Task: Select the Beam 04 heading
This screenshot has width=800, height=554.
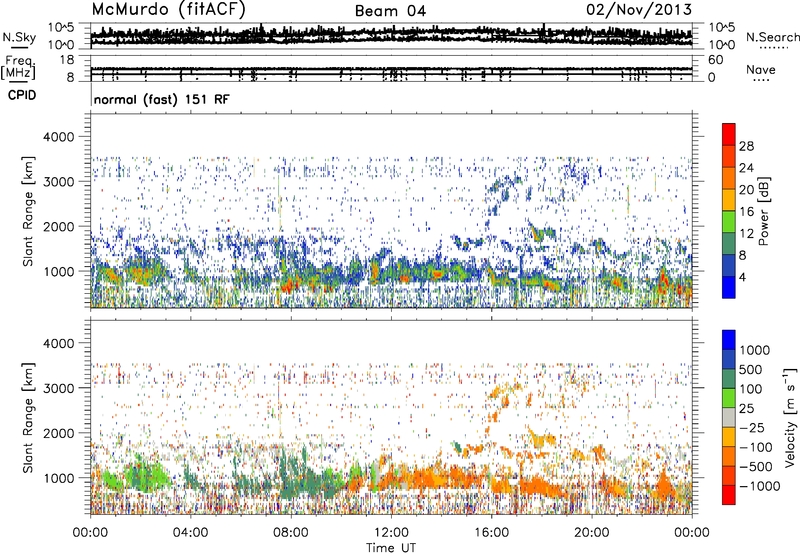Action: (x=390, y=11)
